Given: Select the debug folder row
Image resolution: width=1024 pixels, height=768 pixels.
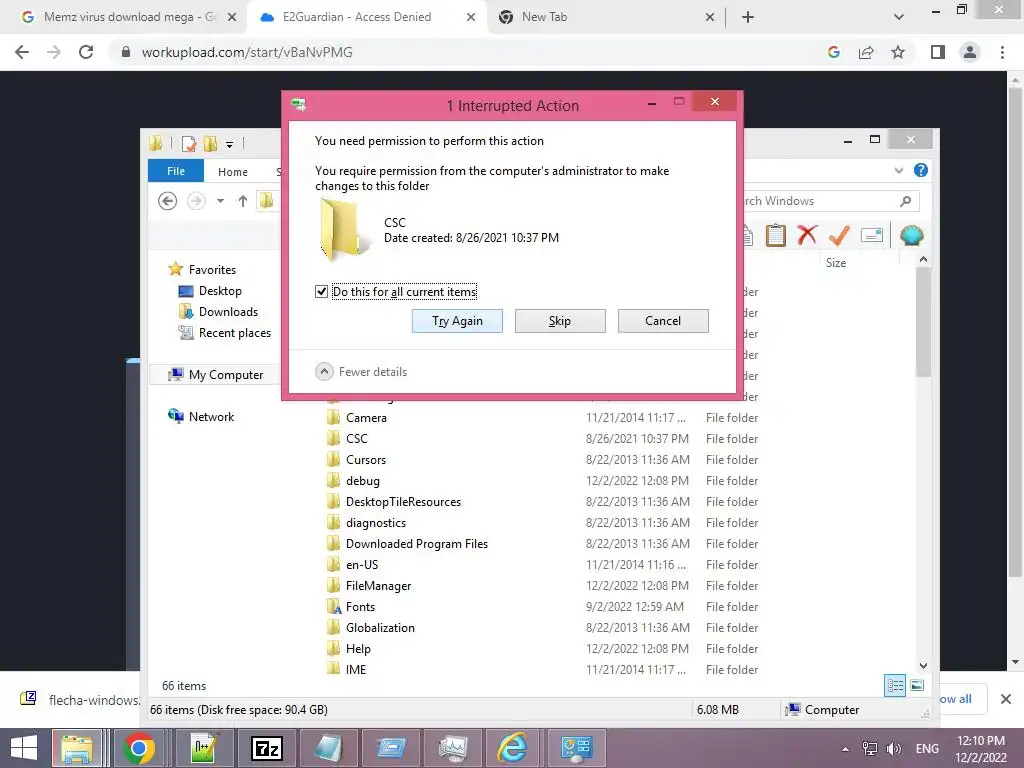Looking at the screenshot, I should point(542,481).
